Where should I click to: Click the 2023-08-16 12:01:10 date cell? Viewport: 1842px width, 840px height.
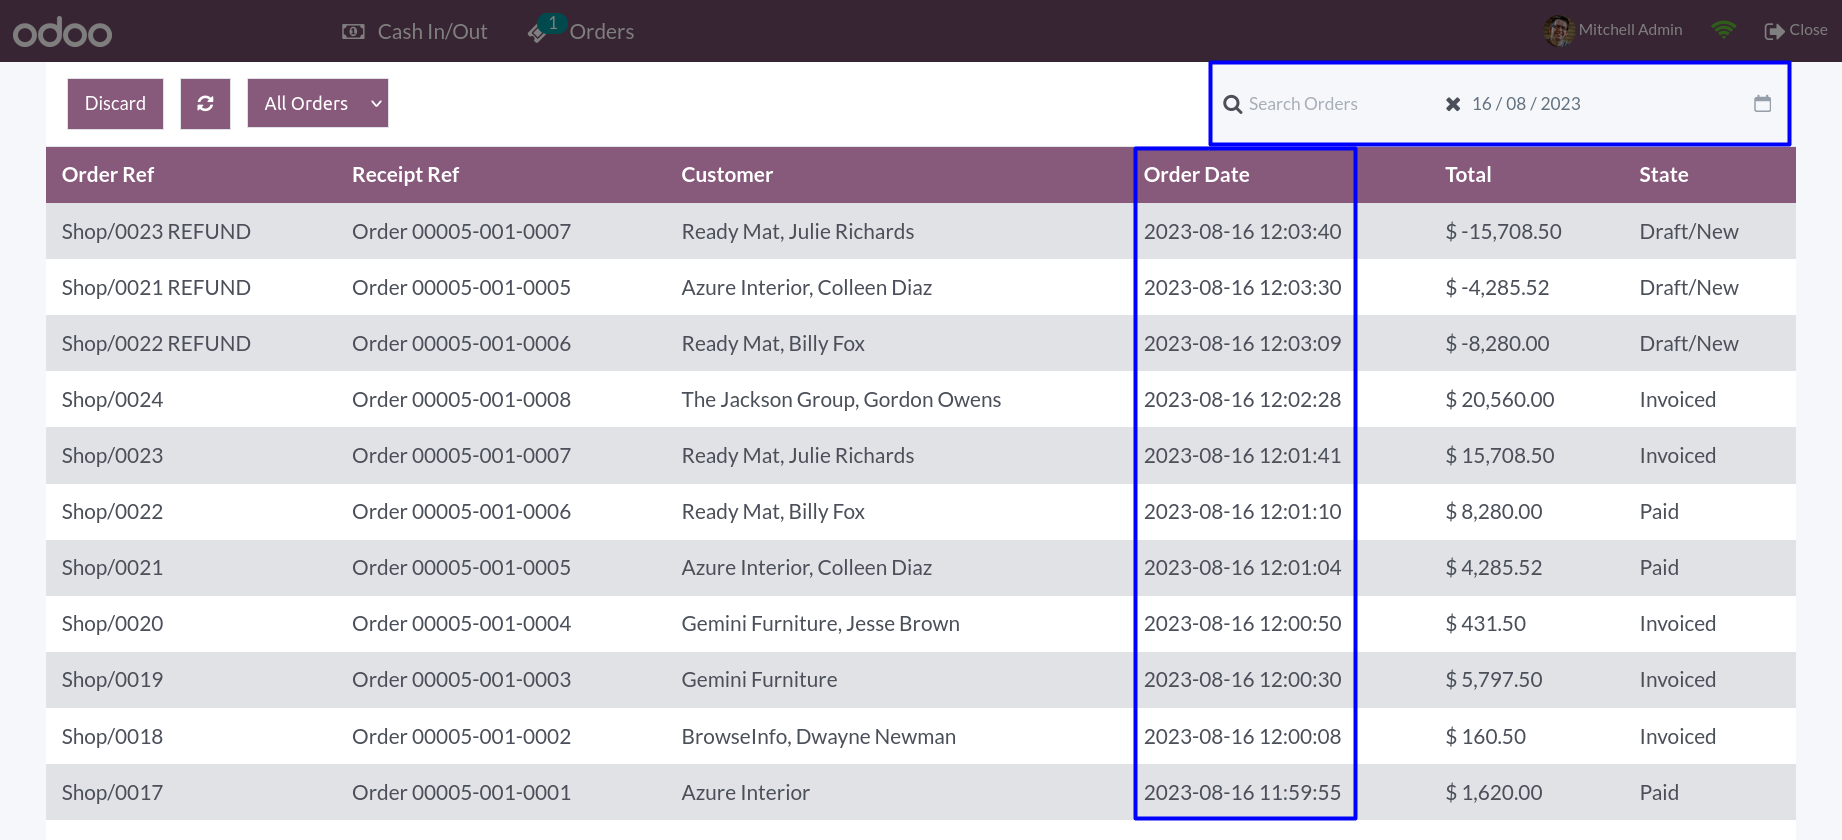1242,512
